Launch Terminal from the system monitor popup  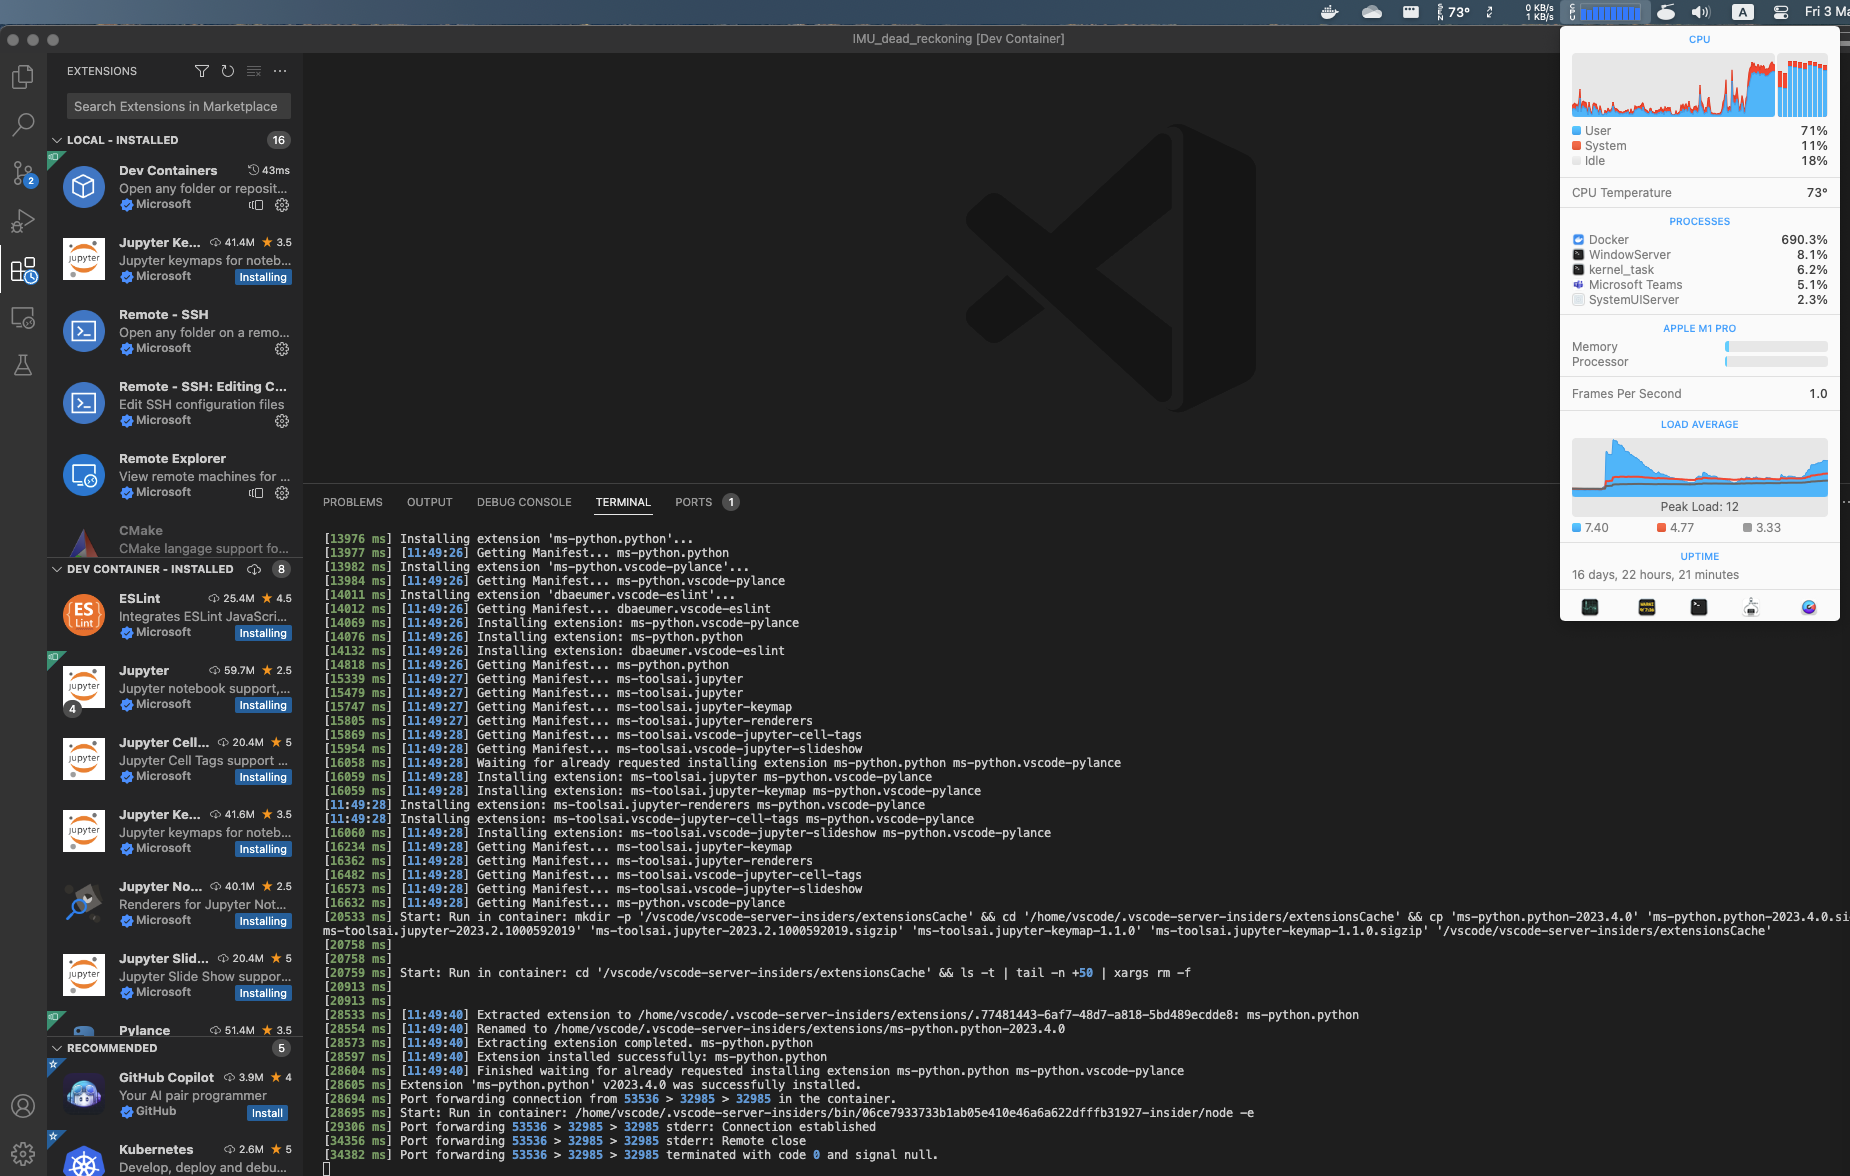pos(1698,606)
